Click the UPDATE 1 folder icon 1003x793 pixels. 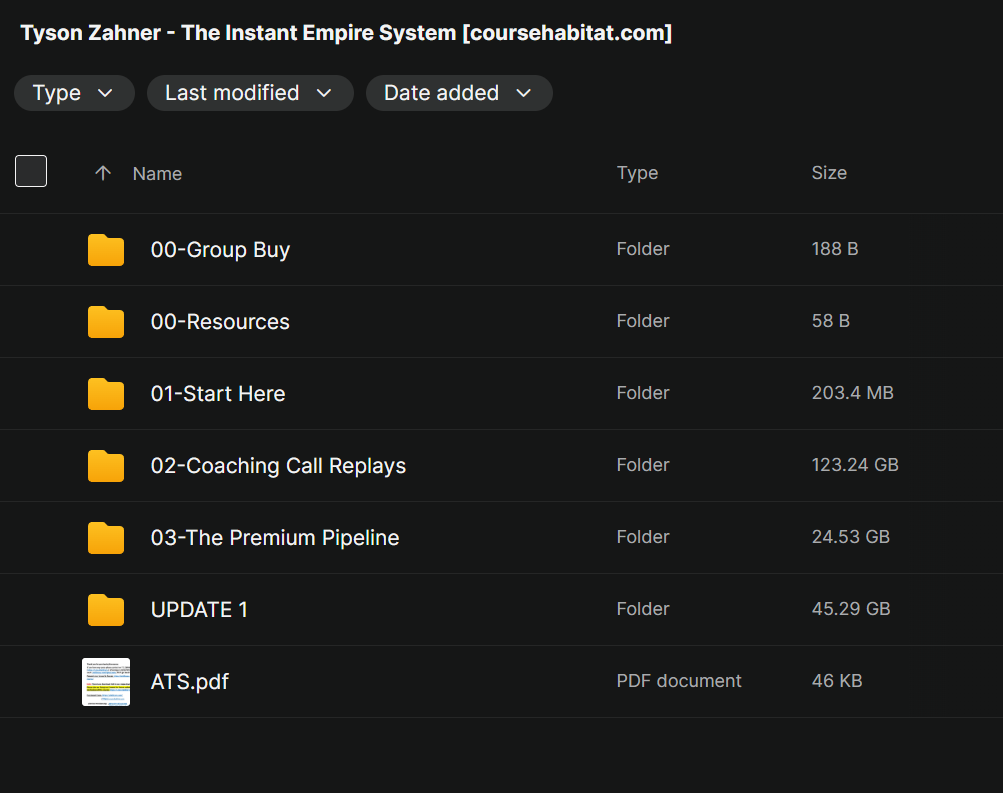106,610
